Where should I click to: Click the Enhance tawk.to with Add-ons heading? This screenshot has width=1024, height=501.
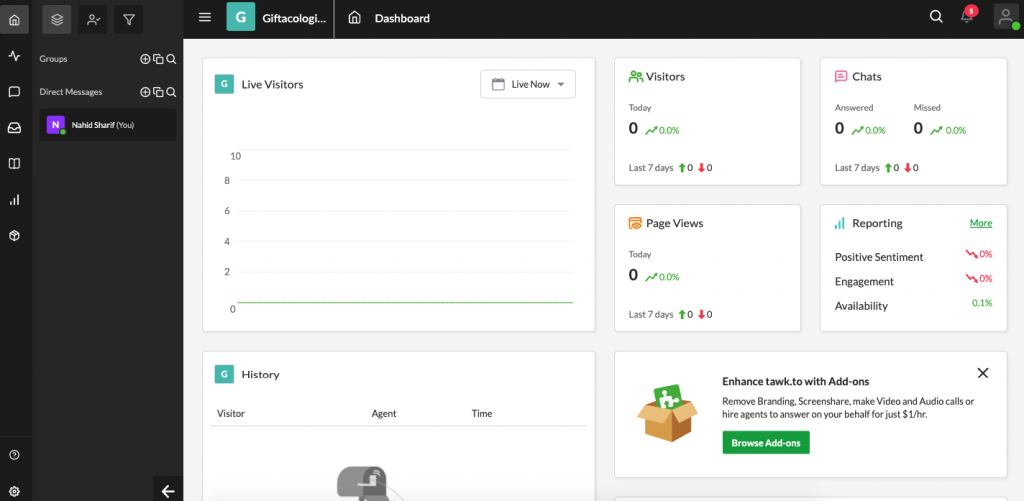[x=795, y=381]
